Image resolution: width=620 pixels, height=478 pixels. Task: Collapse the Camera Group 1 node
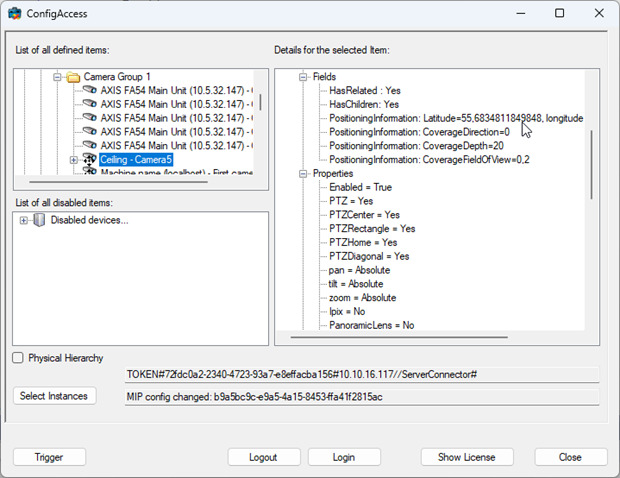tap(57, 77)
